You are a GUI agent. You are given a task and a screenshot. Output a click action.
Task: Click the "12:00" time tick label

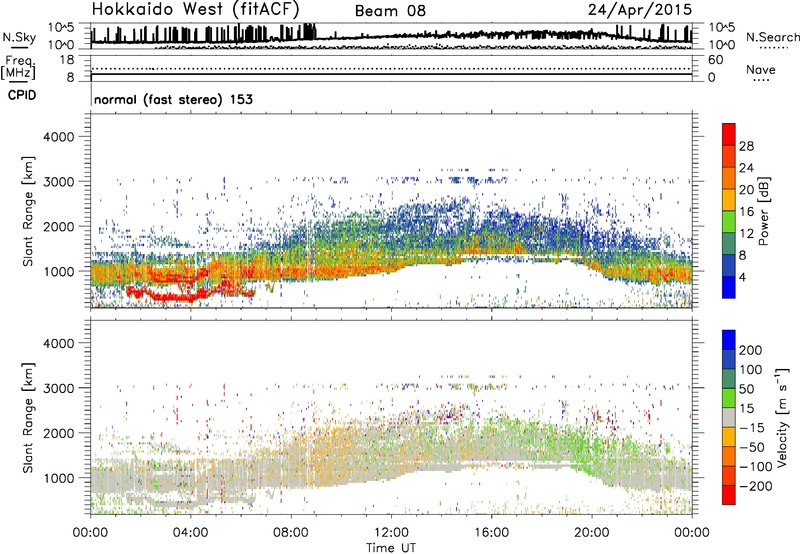[x=391, y=533]
